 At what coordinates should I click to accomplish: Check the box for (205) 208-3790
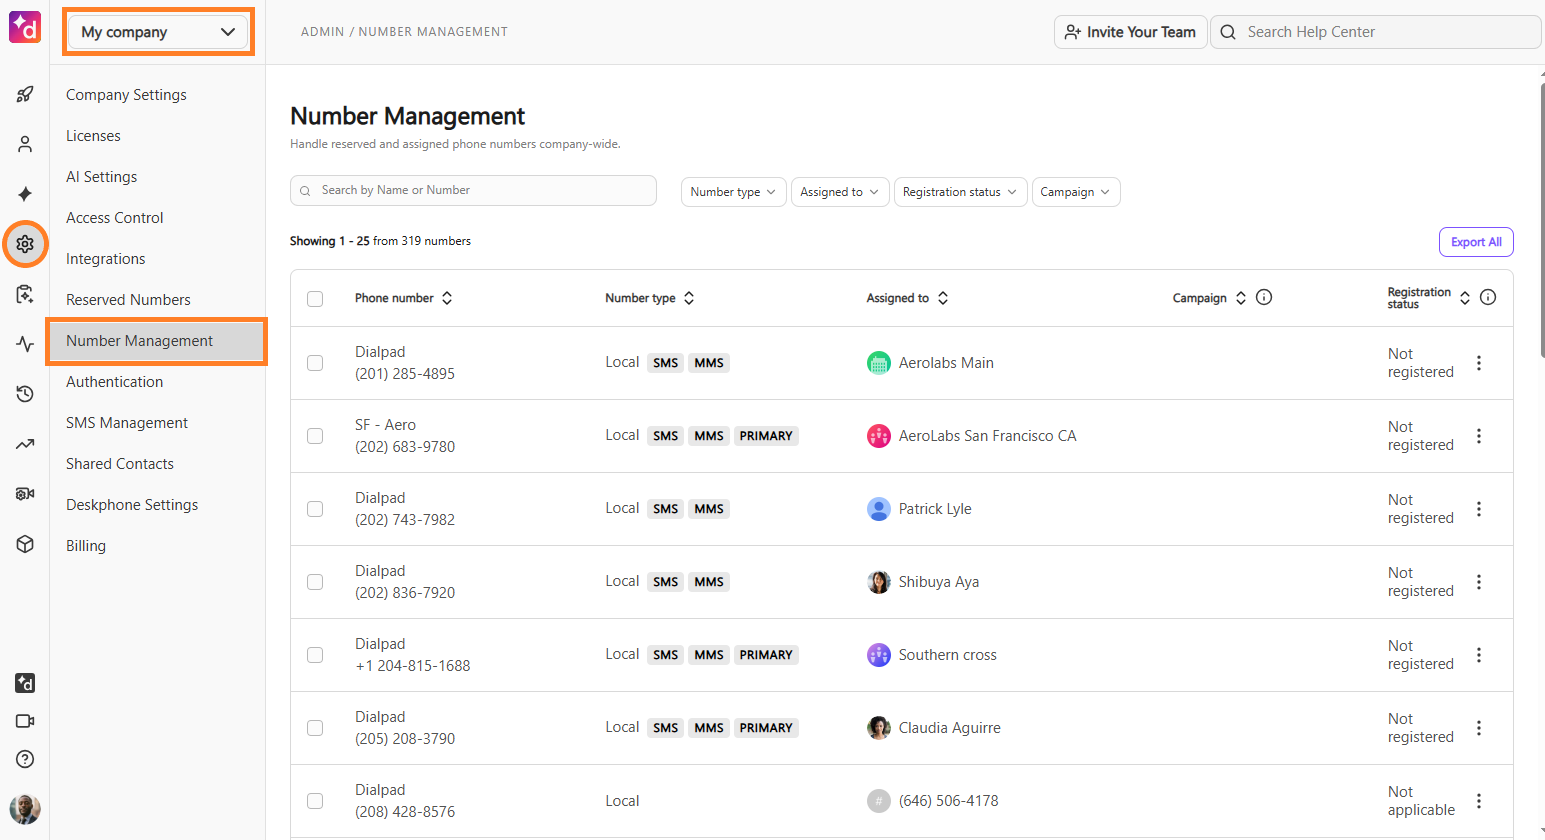click(315, 728)
